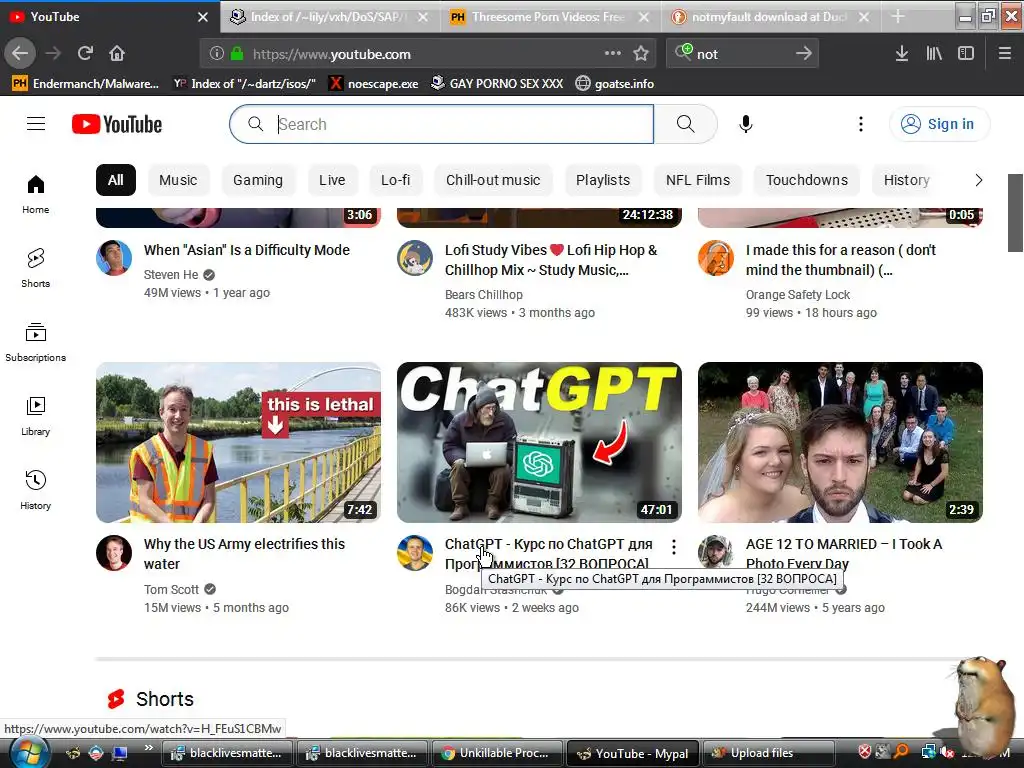The width and height of the screenshot is (1024, 768).
Task: Open Steven He channel avatar
Action: pos(114,258)
